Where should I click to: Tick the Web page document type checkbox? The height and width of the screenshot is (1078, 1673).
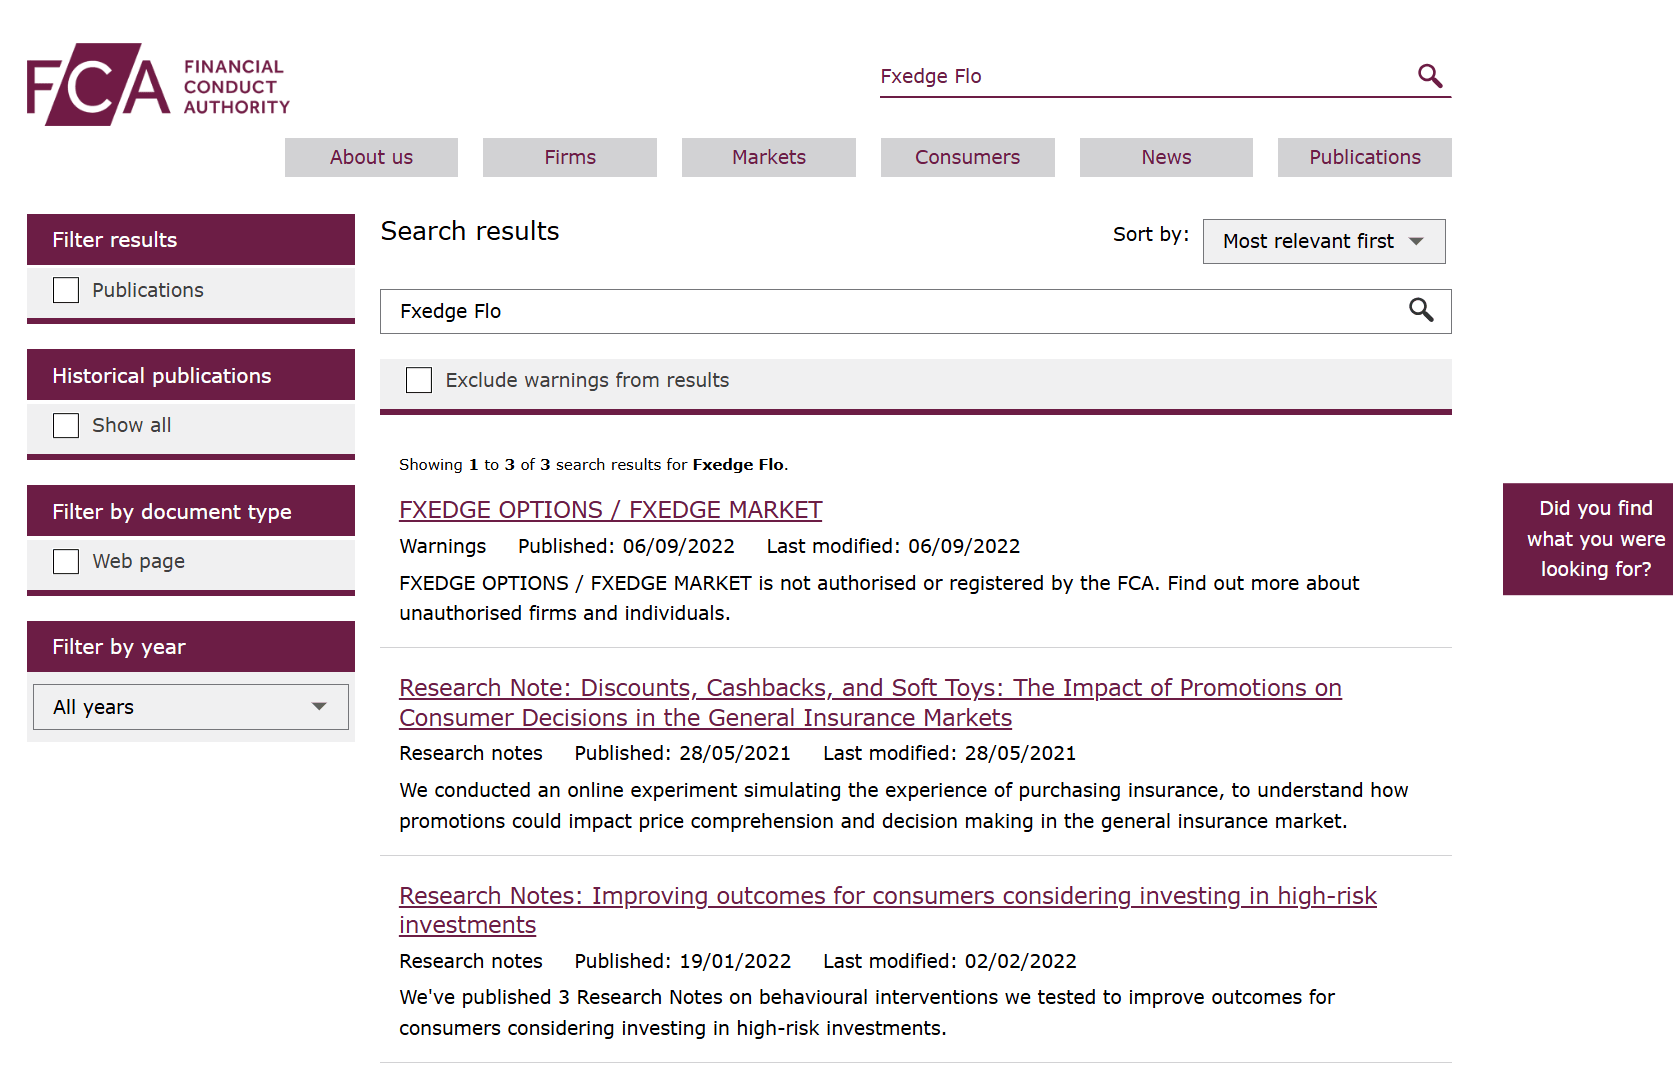point(66,561)
